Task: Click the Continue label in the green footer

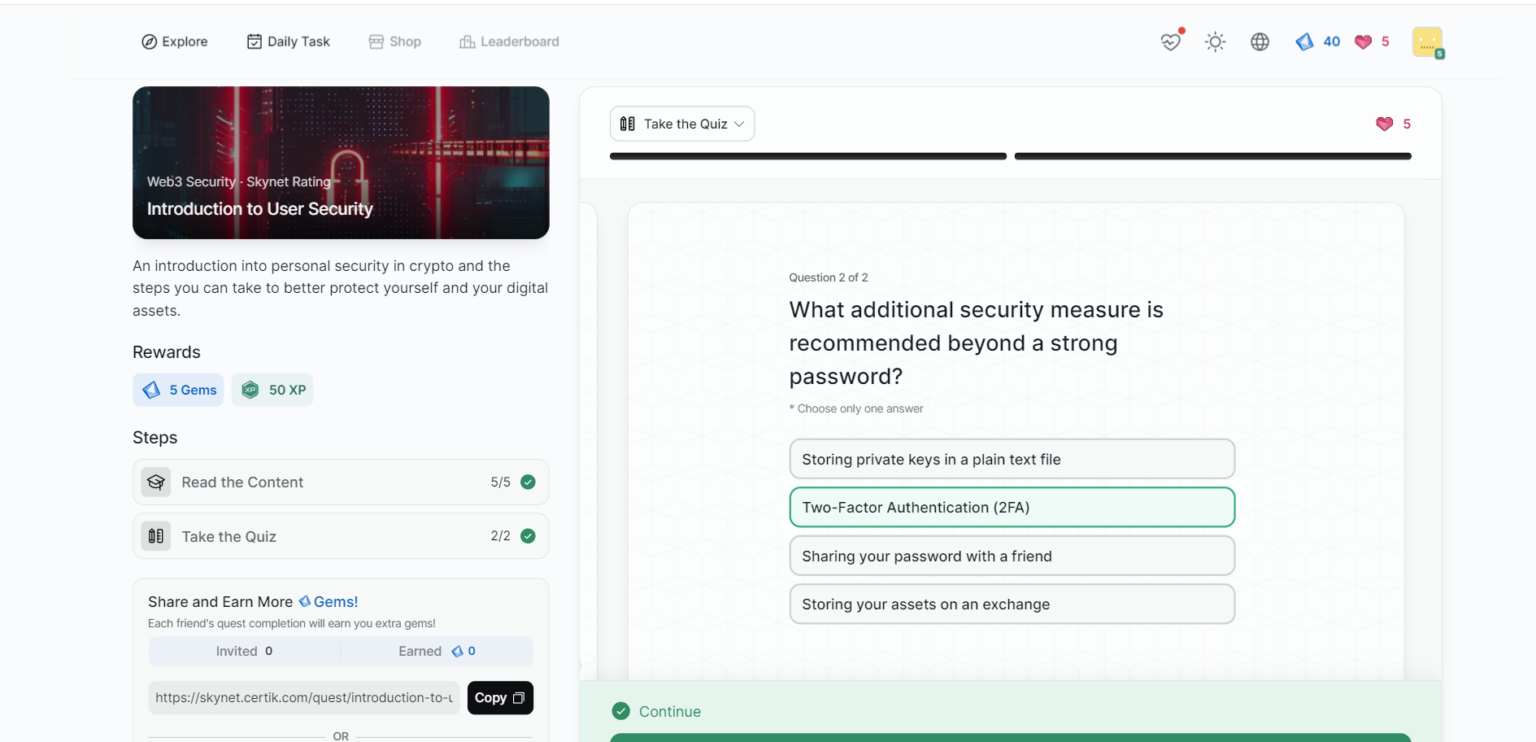Action: pos(670,712)
